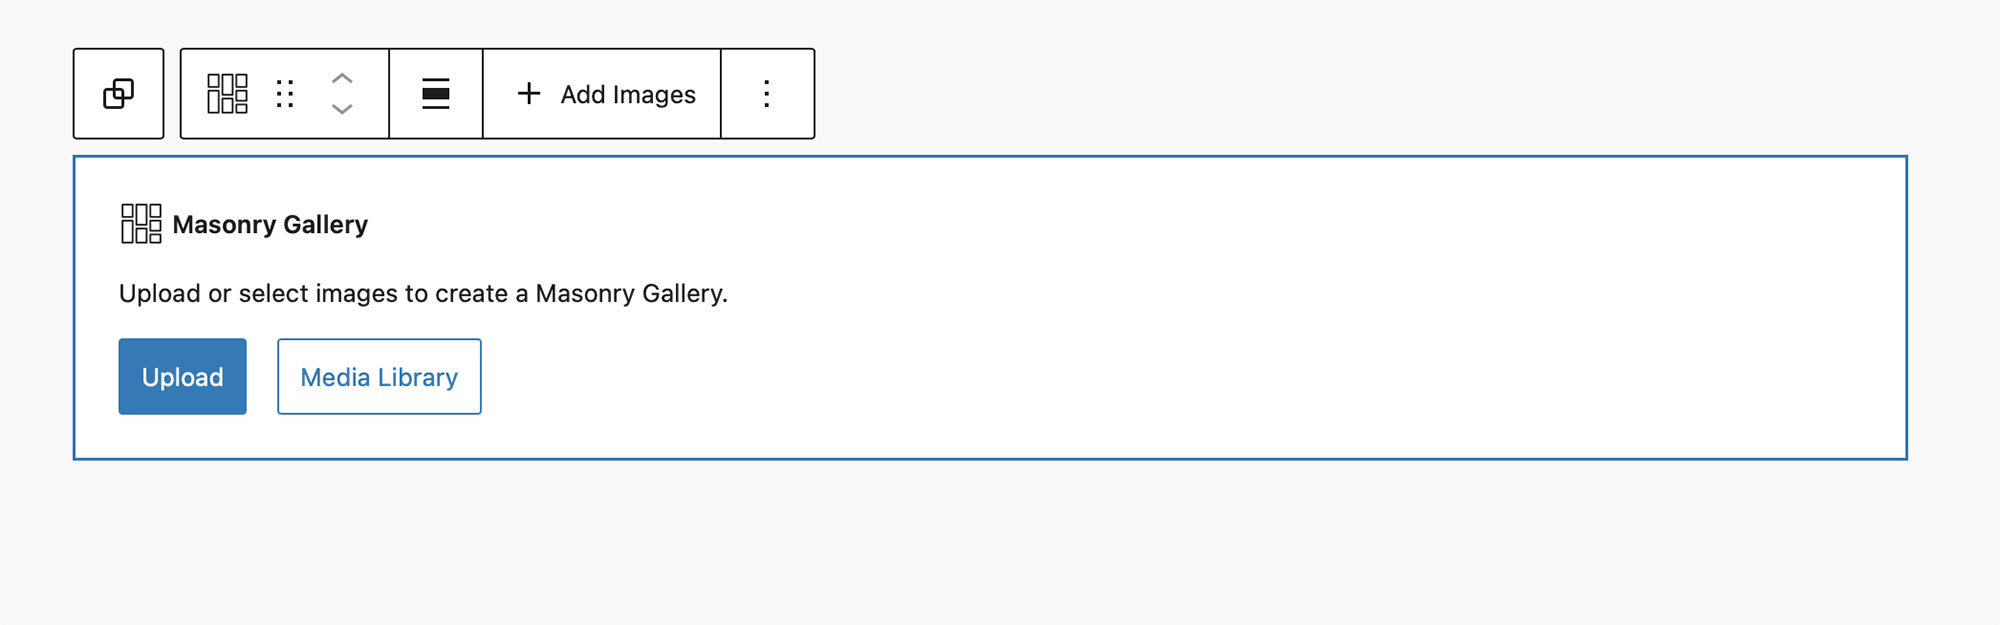
Task: Click the Add Images text label
Action: pos(628,95)
